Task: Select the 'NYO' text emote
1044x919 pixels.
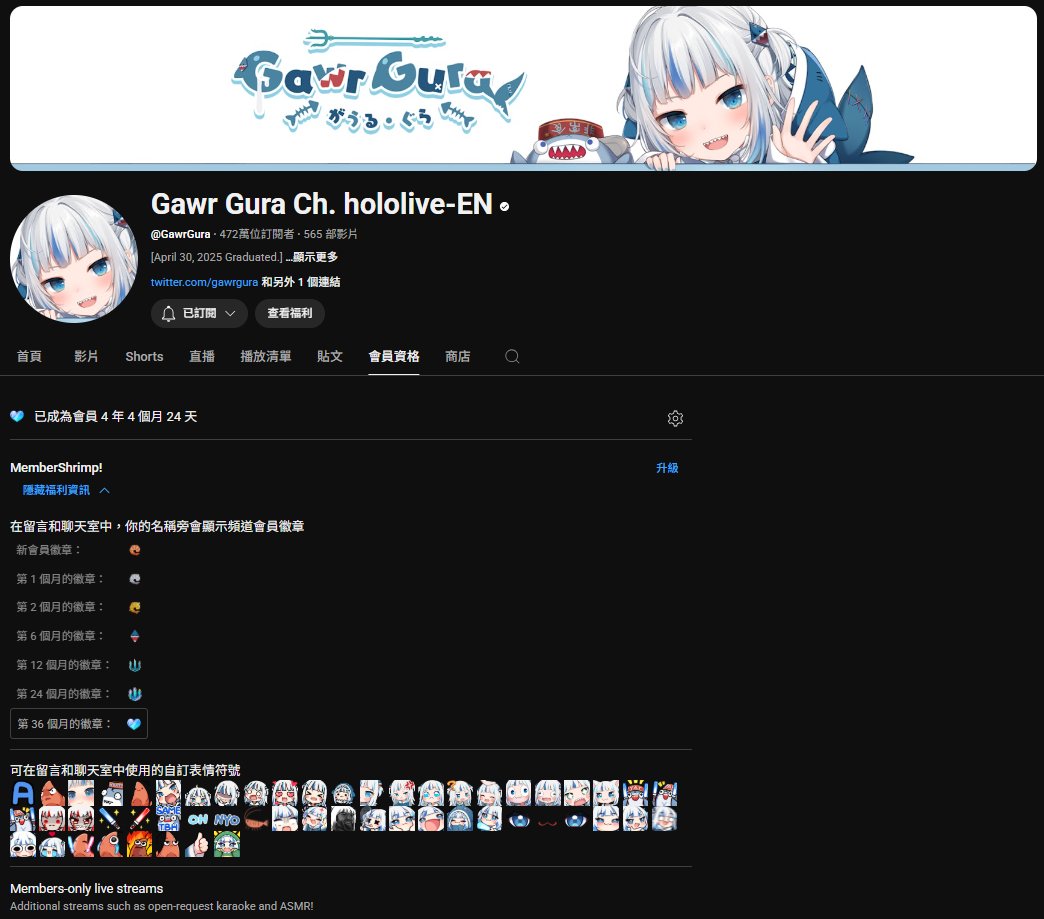Action: [227, 819]
